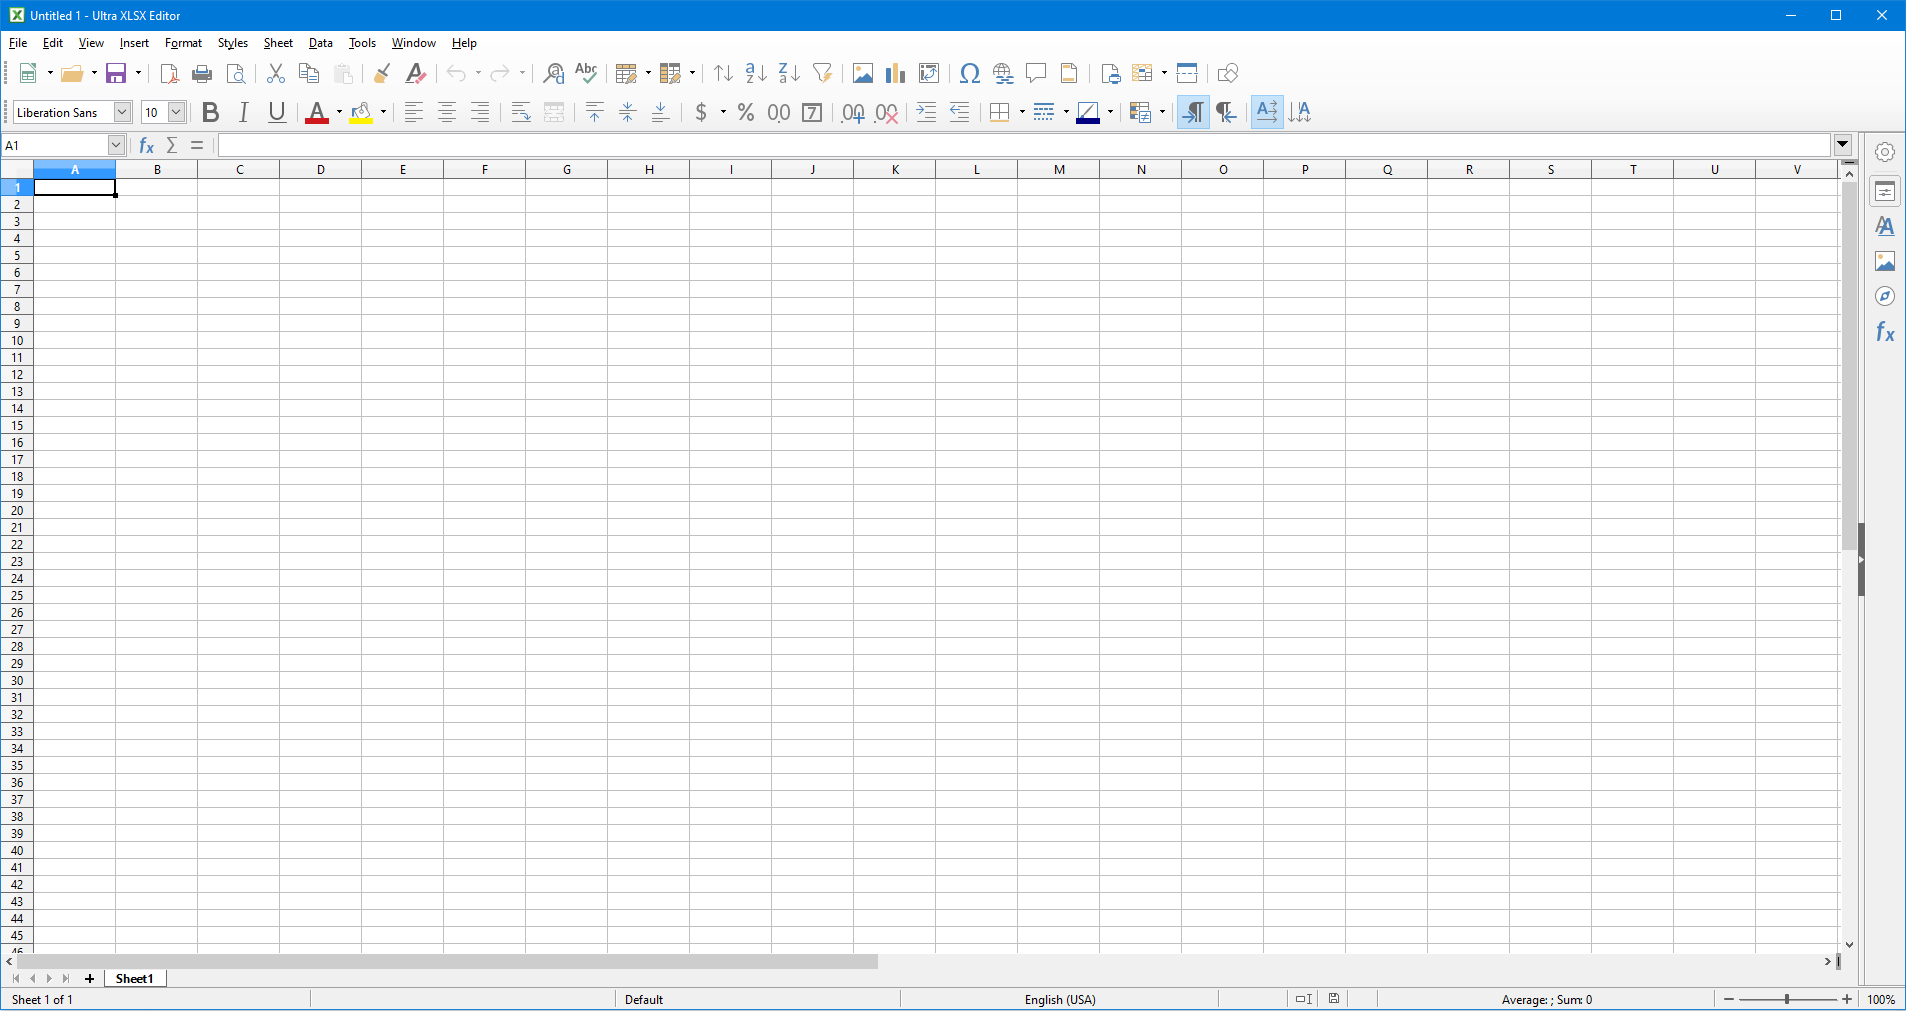
Task: Open the Background Color dropdown arrow
Action: (x=383, y=112)
